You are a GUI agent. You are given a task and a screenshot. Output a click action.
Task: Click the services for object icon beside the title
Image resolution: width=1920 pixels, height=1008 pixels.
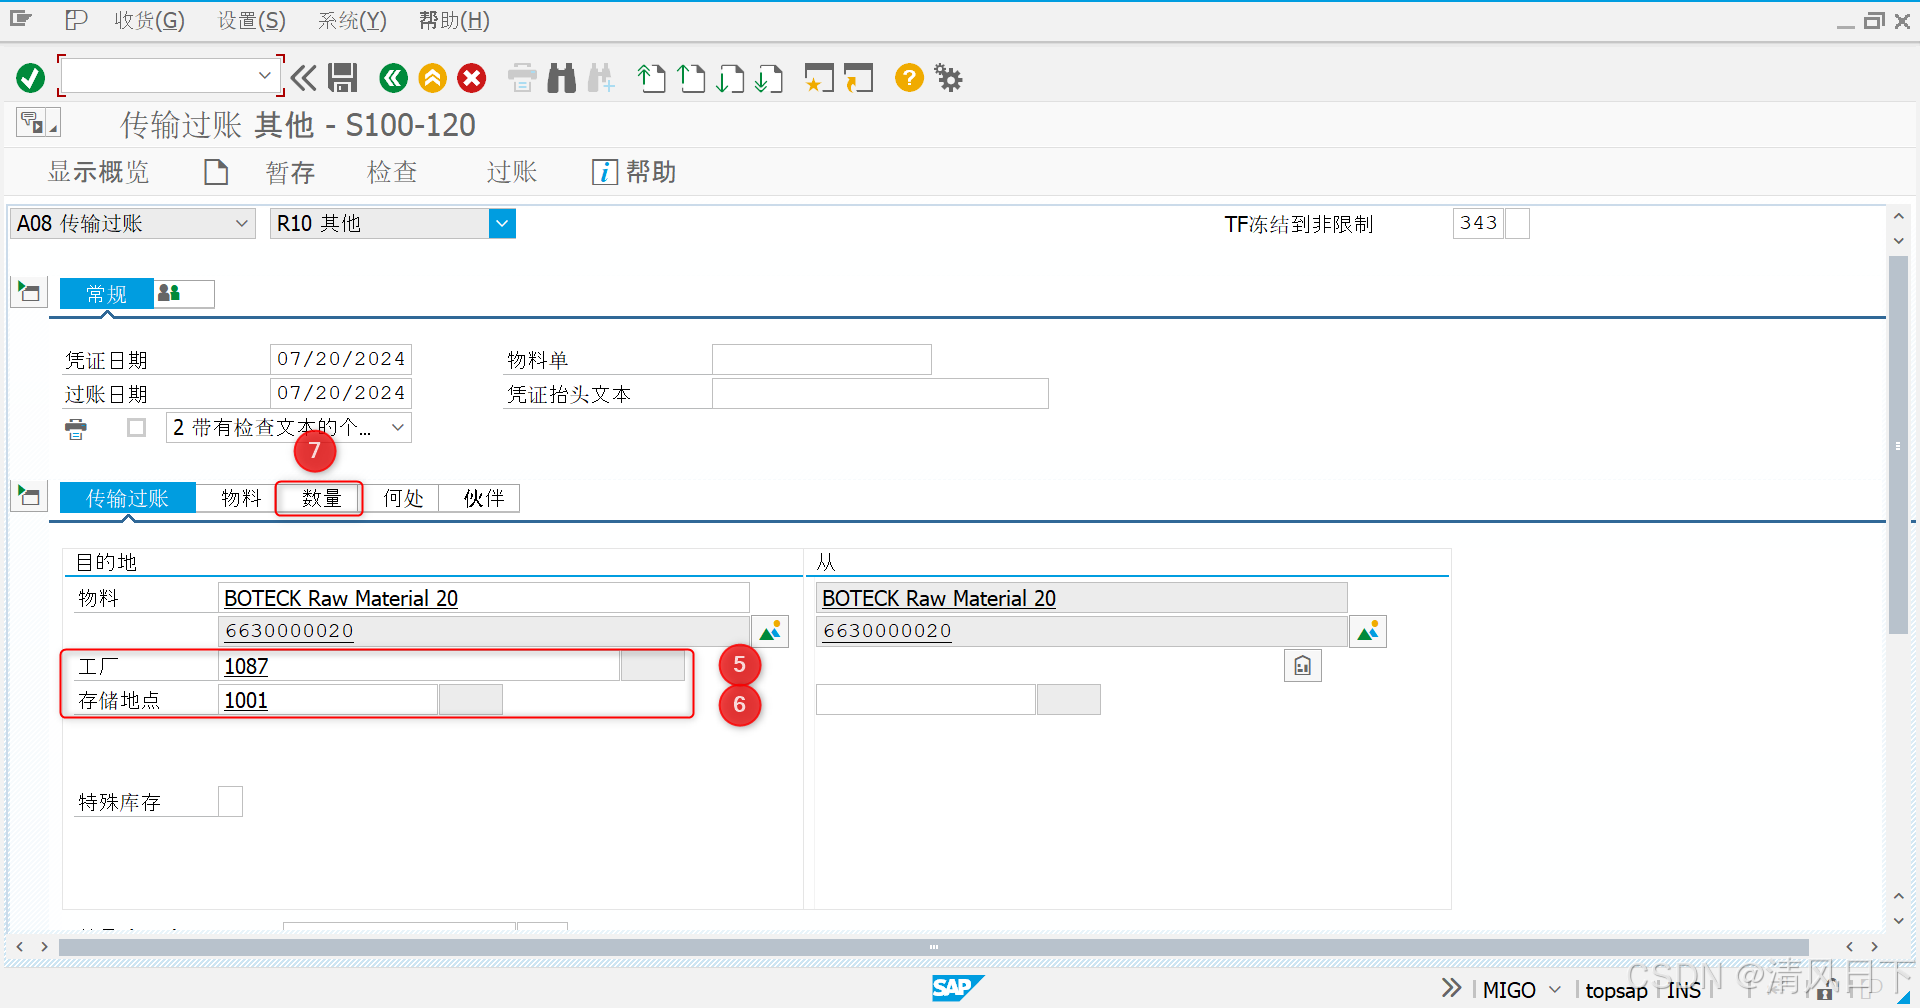coord(38,123)
